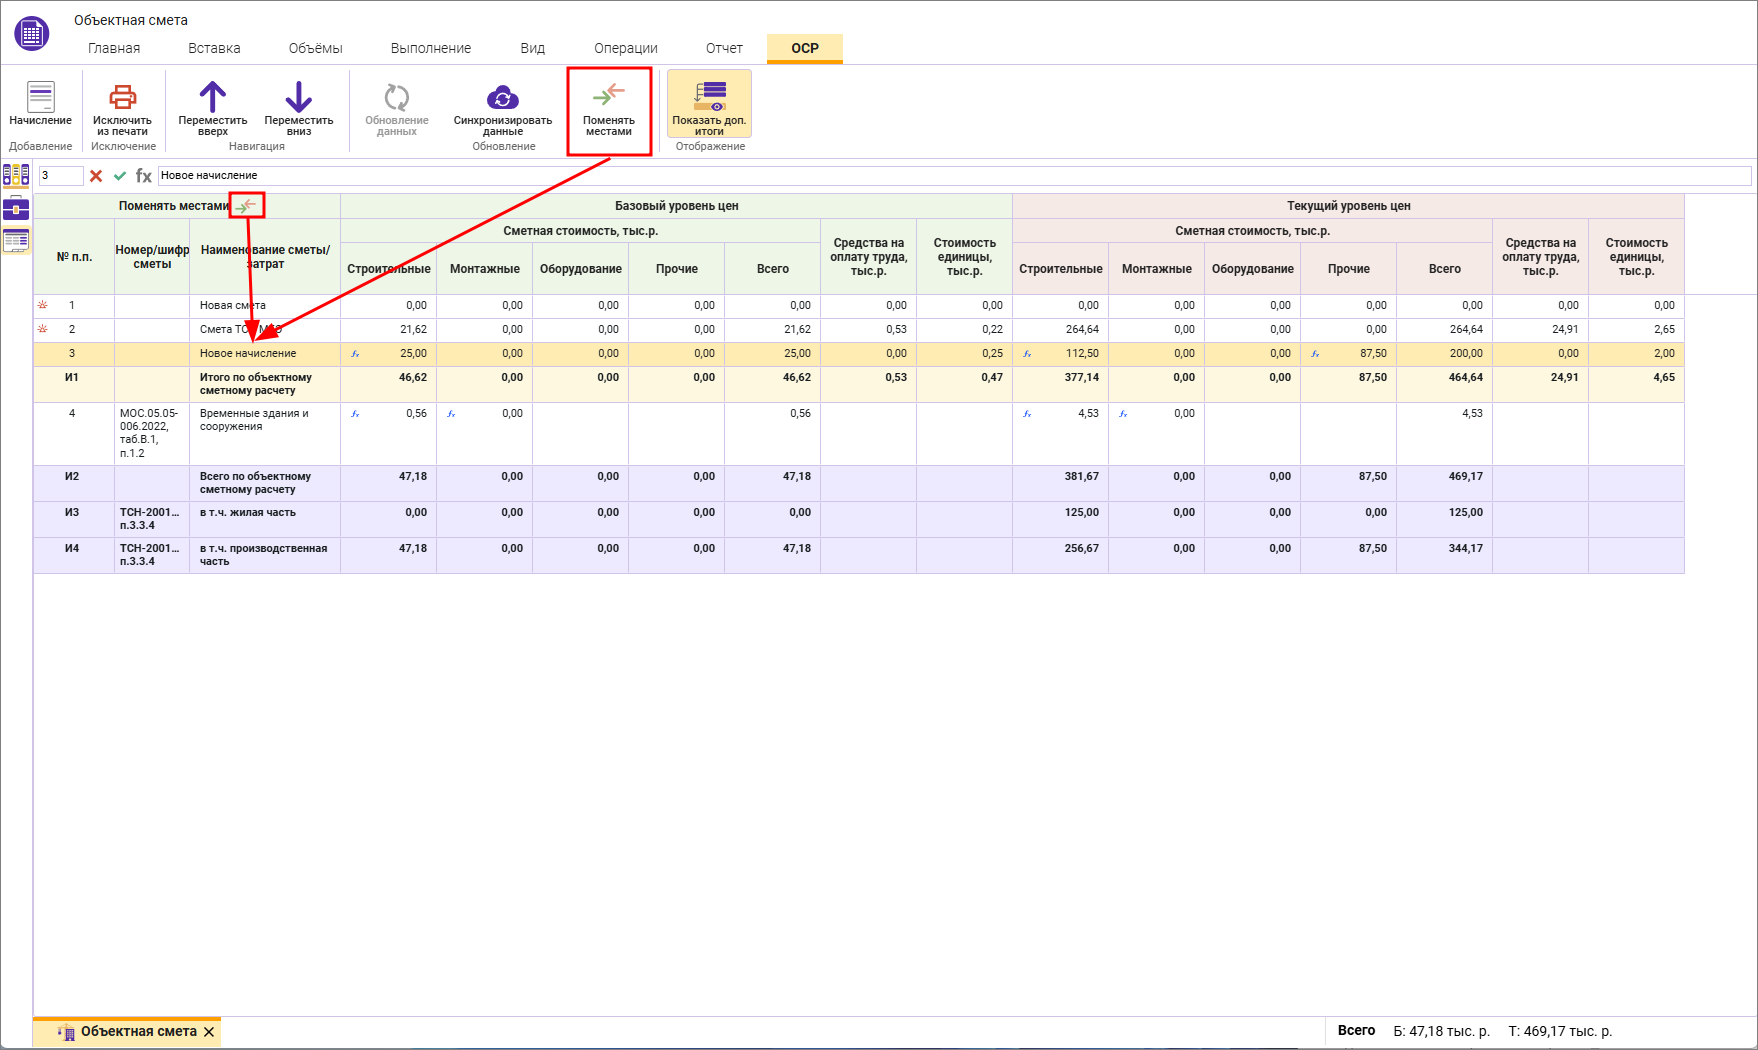Toggle Показать доп. итоги

click(709, 104)
